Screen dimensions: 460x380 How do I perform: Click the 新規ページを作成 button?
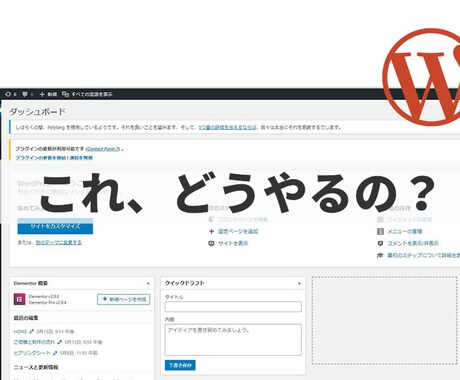[124, 299]
